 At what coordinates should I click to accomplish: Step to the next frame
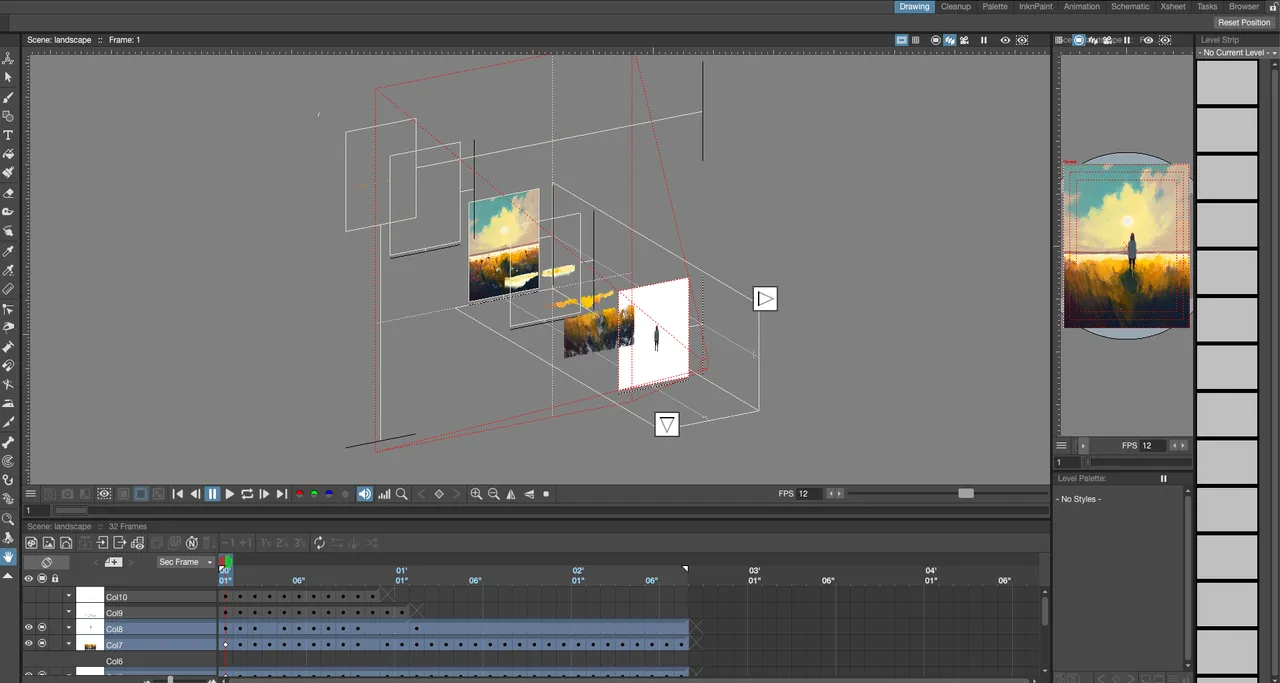[x=264, y=494]
